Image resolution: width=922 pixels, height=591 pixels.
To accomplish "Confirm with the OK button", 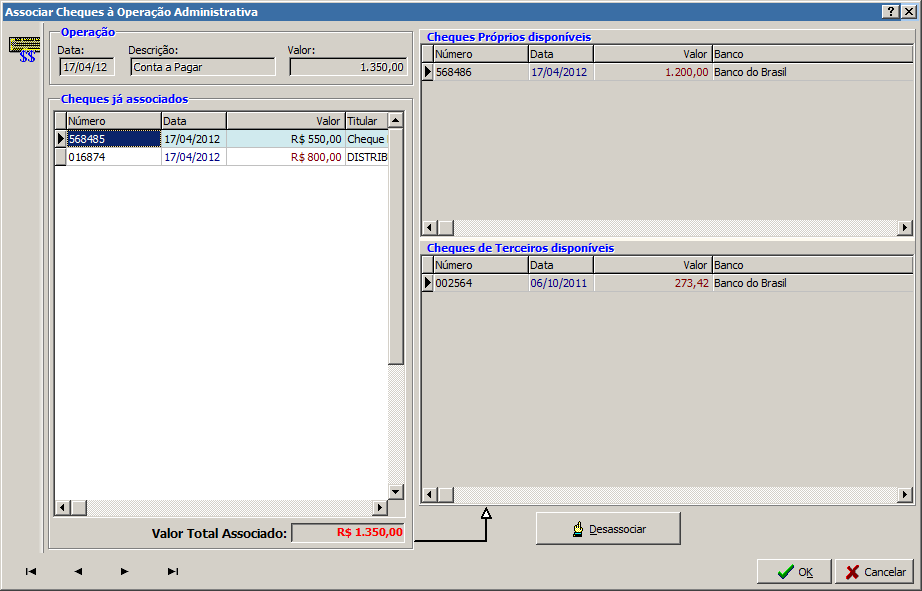I will pyautogui.click(x=794, y=572).
